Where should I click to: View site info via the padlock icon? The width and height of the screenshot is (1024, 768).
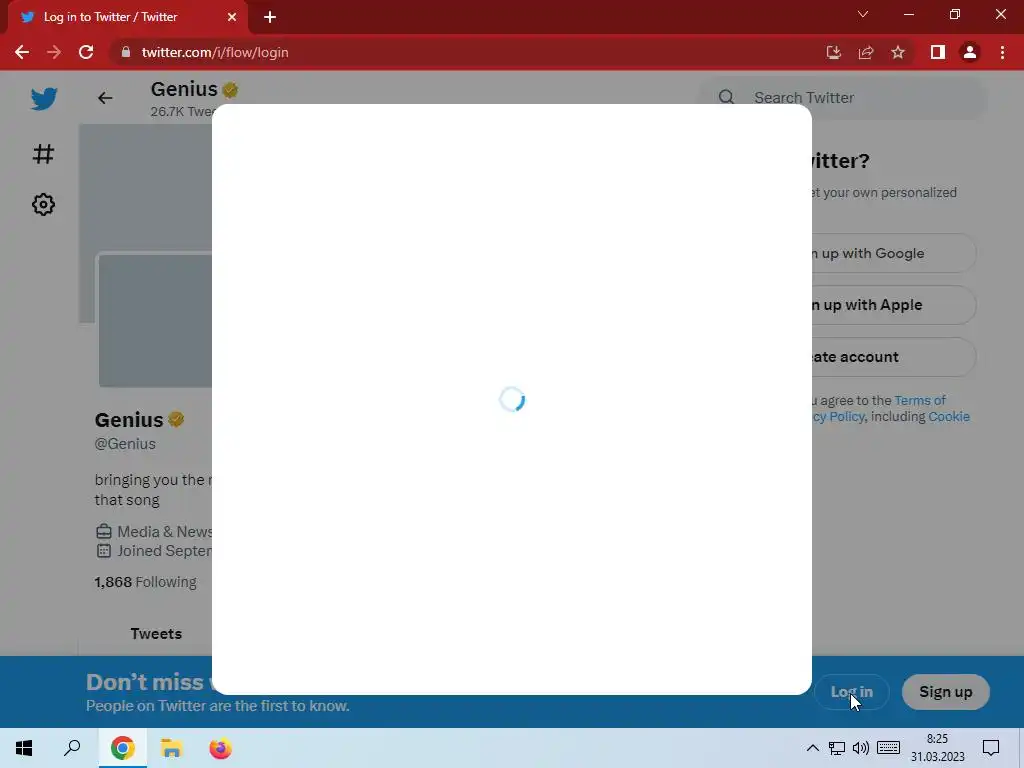point(126,52)
